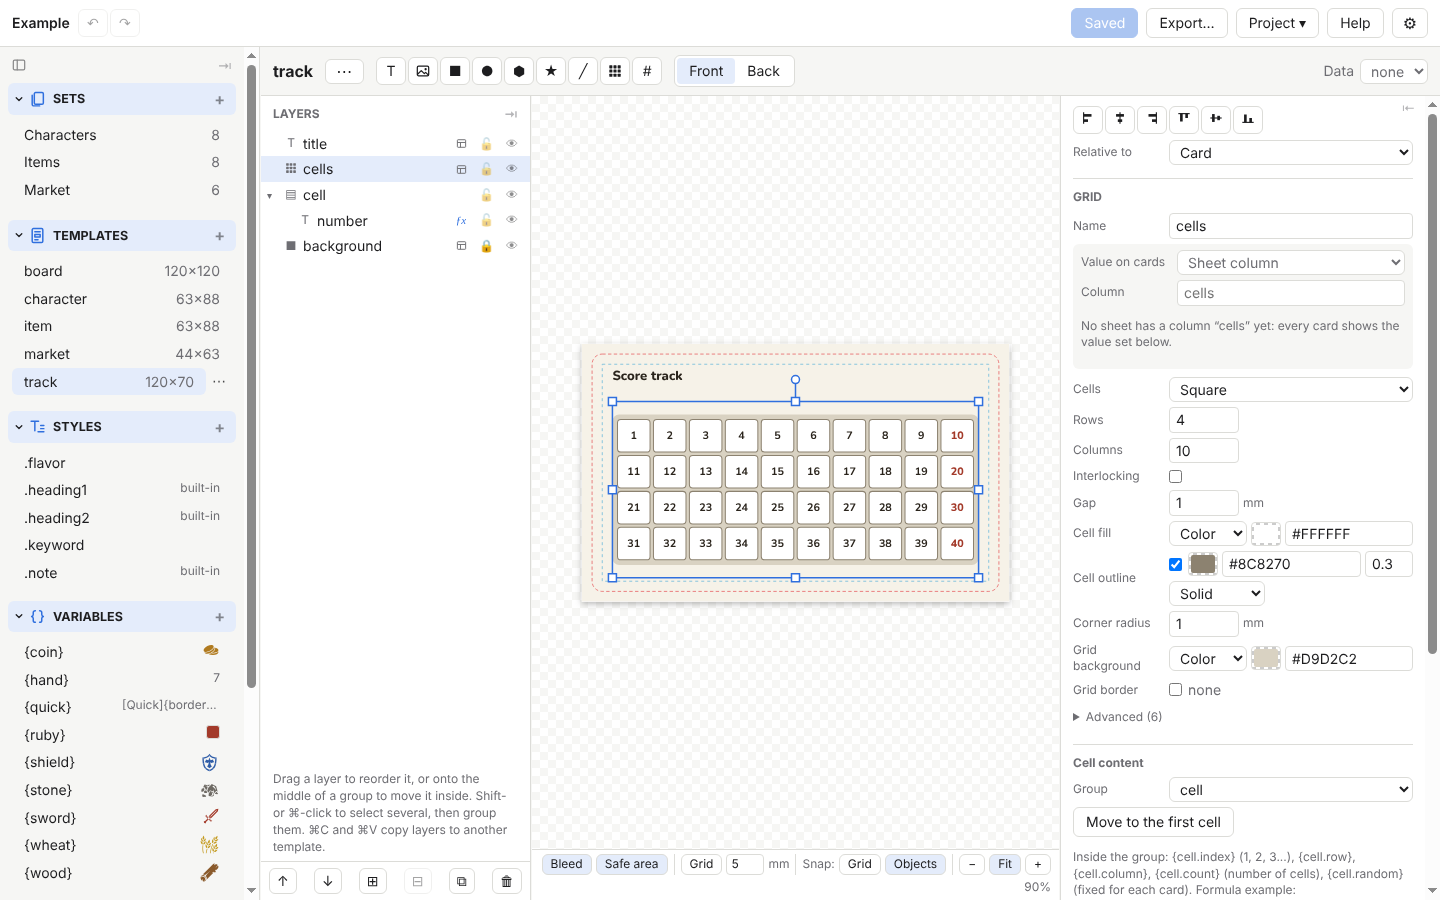Select the Grid tool in the toolbar
This screenshot has height=900, width=1440.
pos(615,71)
